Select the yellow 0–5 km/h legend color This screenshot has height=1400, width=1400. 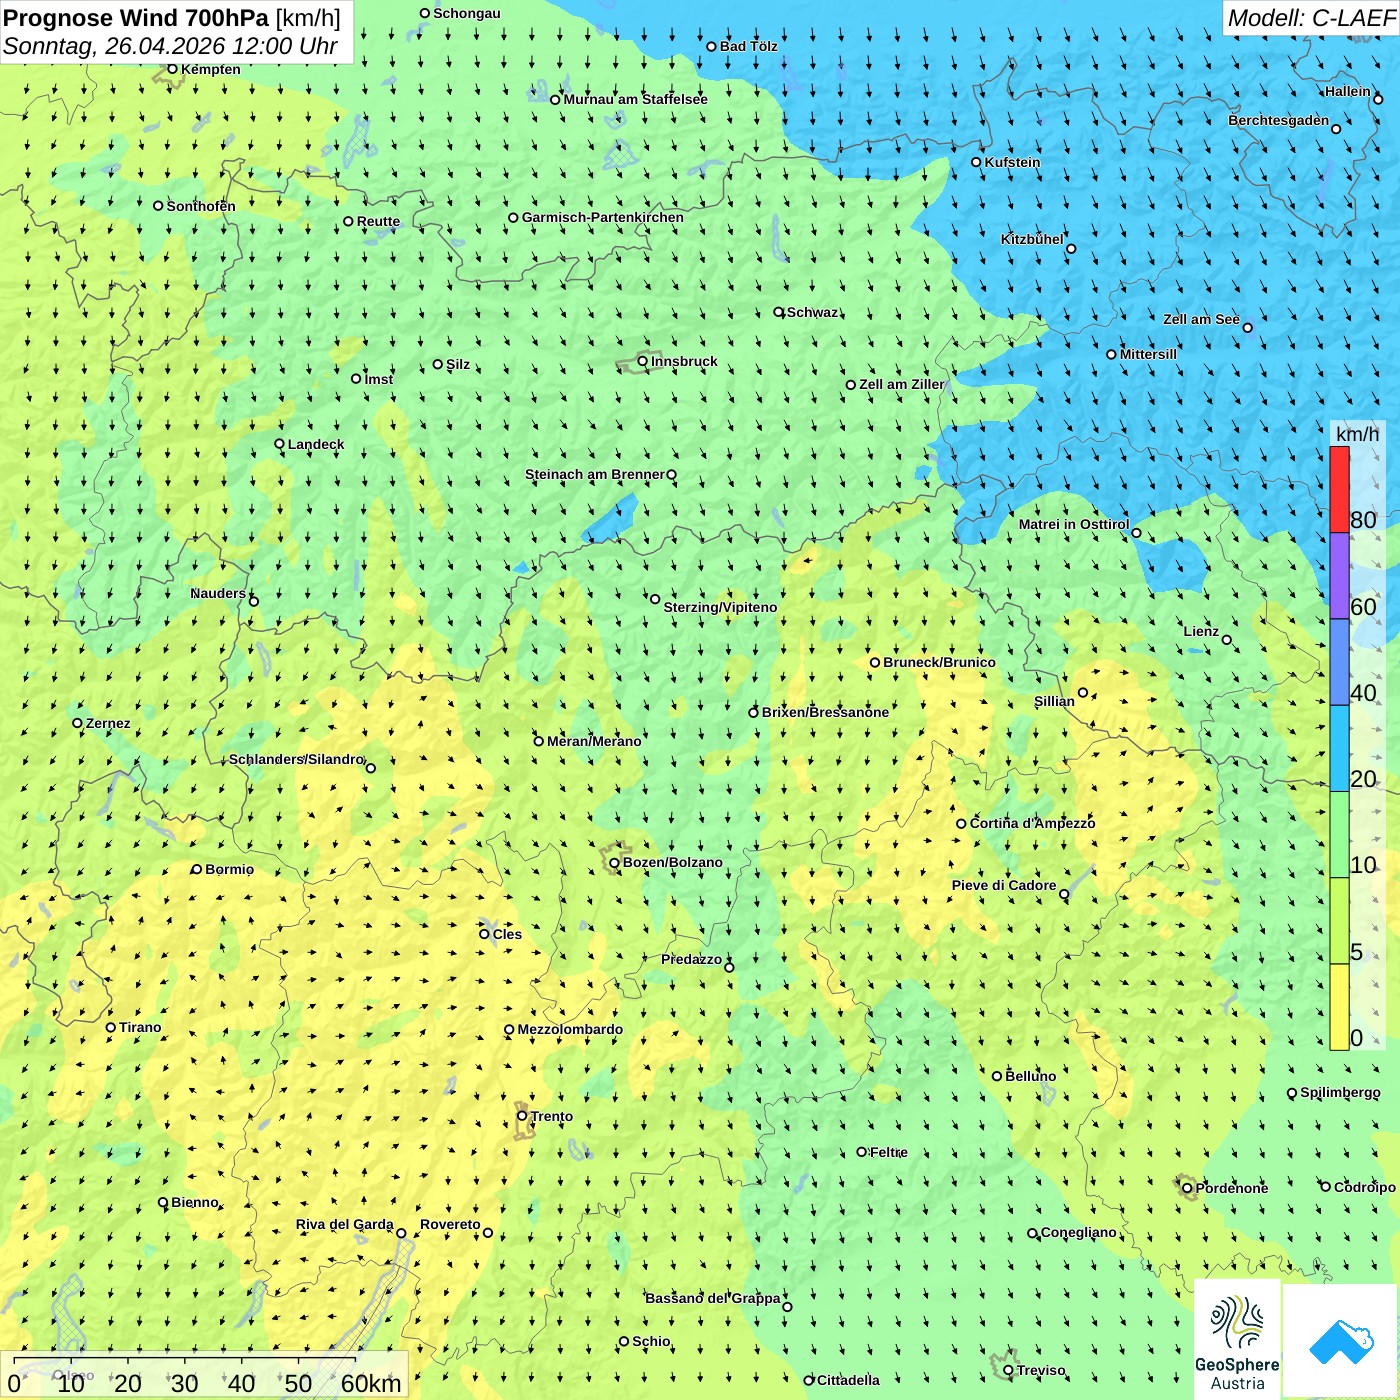[1339, 1007]
